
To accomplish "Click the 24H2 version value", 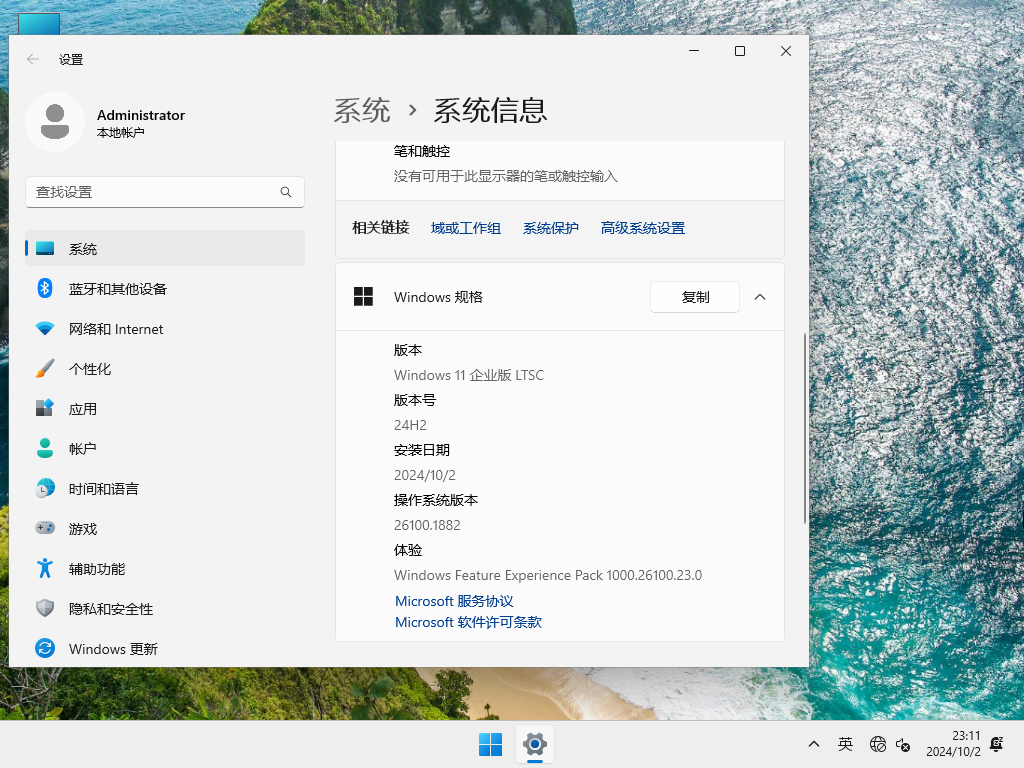I will pos(410,425).
